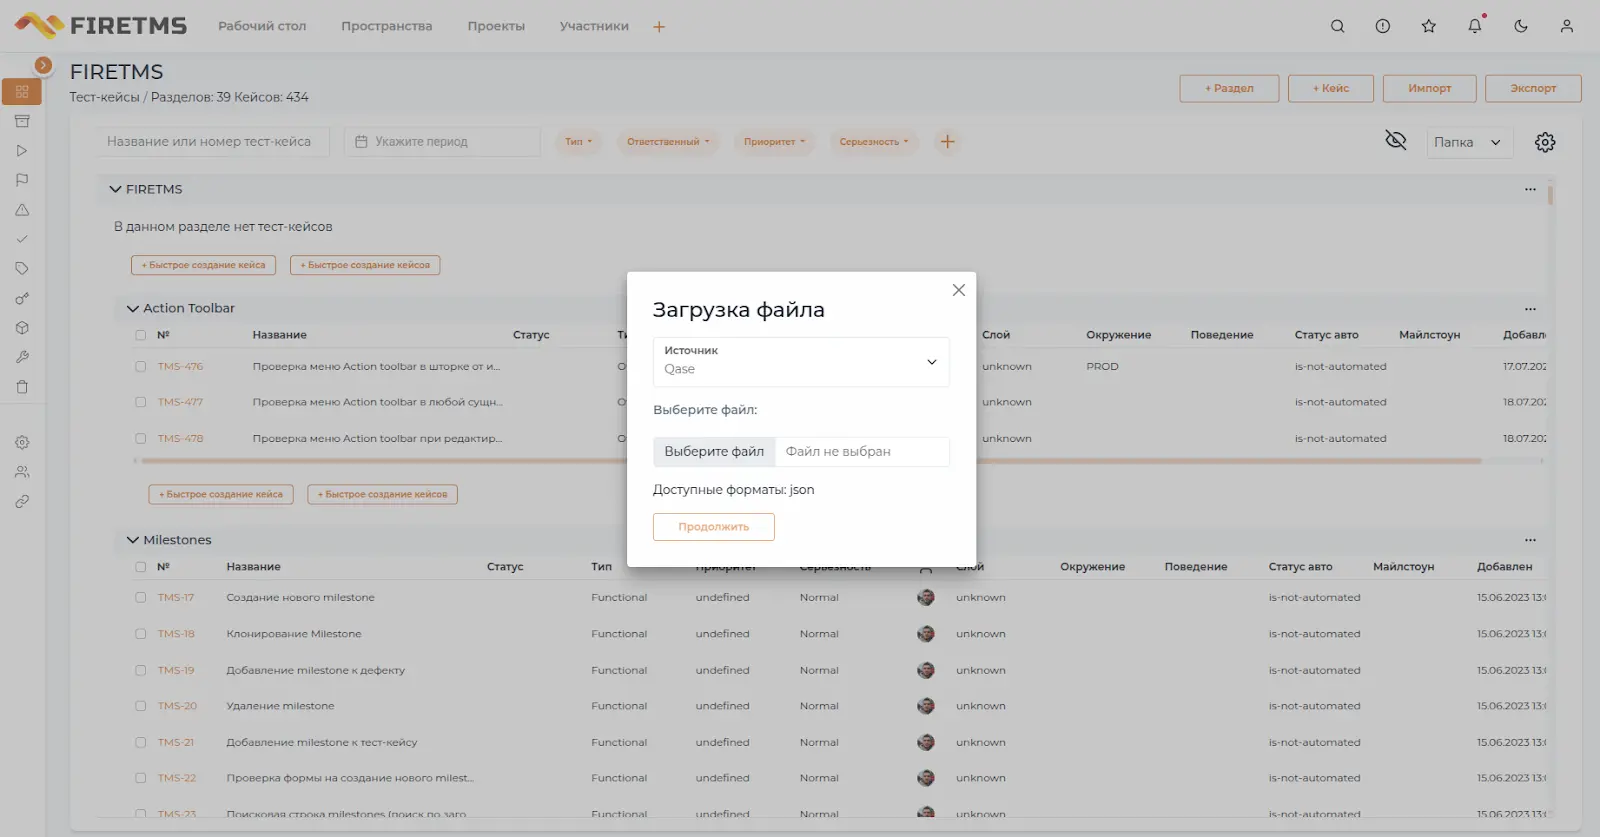This screenshot has width=1600, height=837.
Task: Open link chain icon in sidebar
Action: [22, 502]
